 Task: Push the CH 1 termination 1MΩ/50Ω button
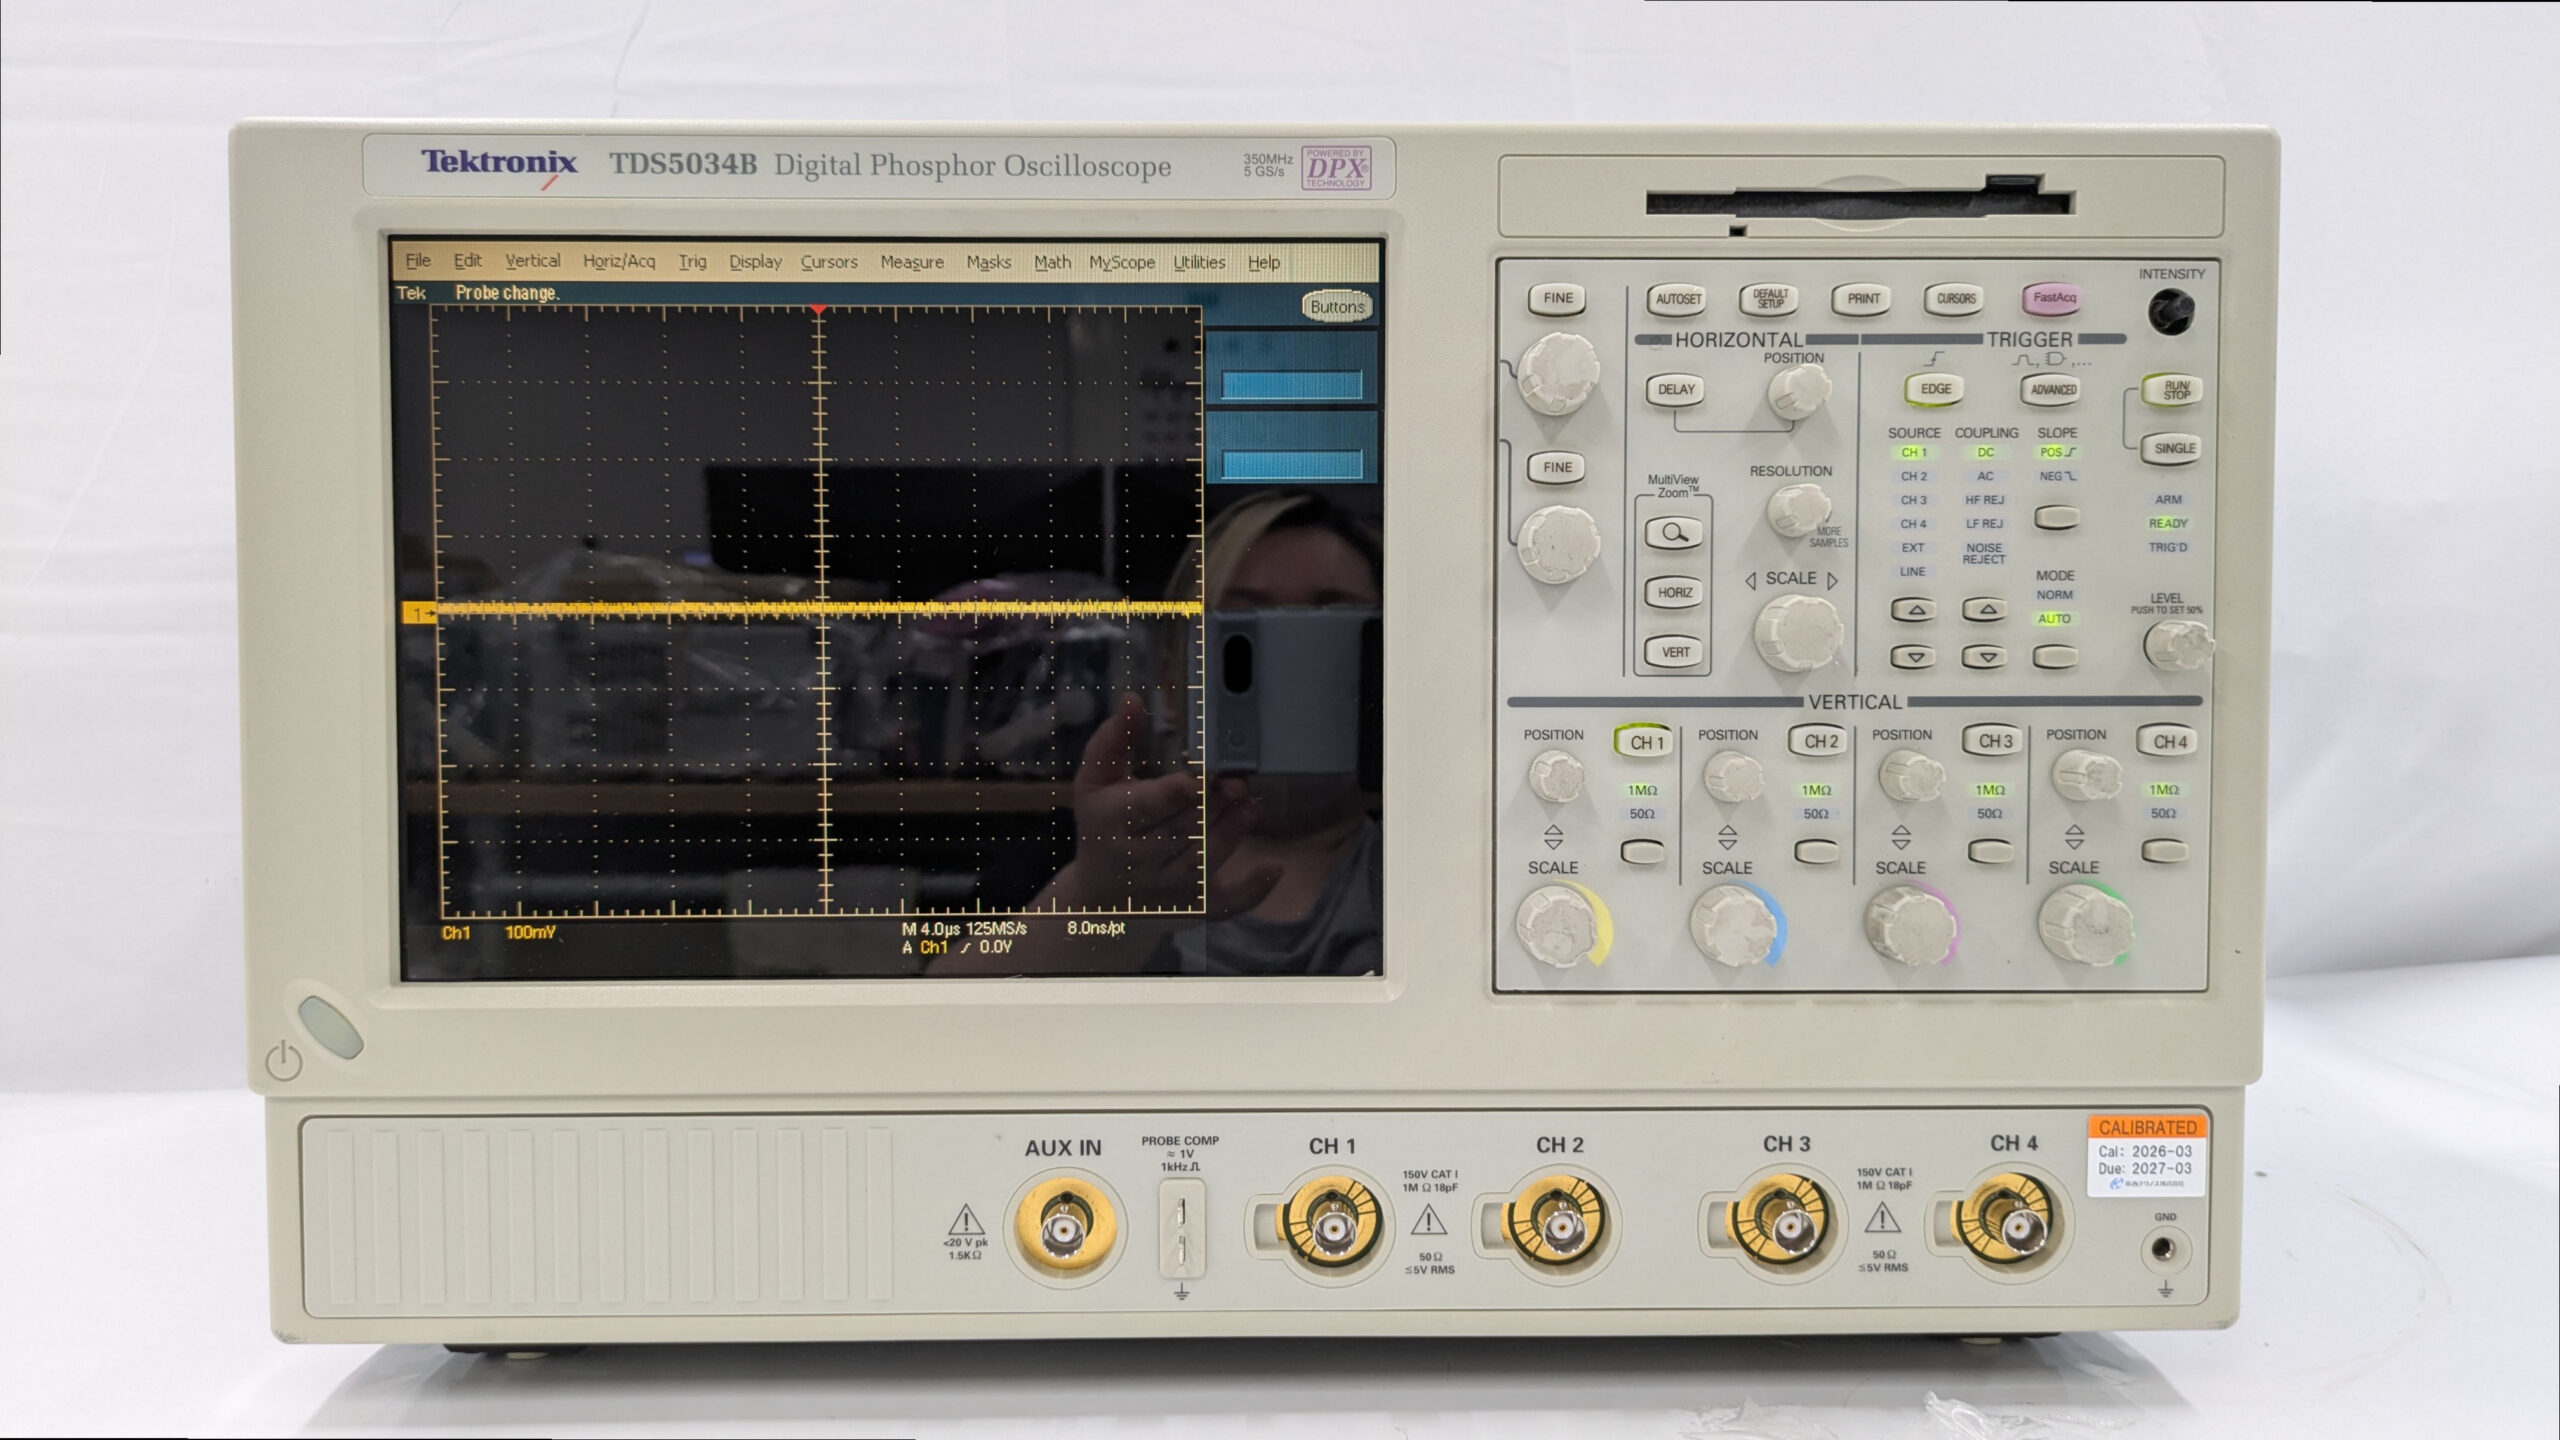(x=1643, y=852)
